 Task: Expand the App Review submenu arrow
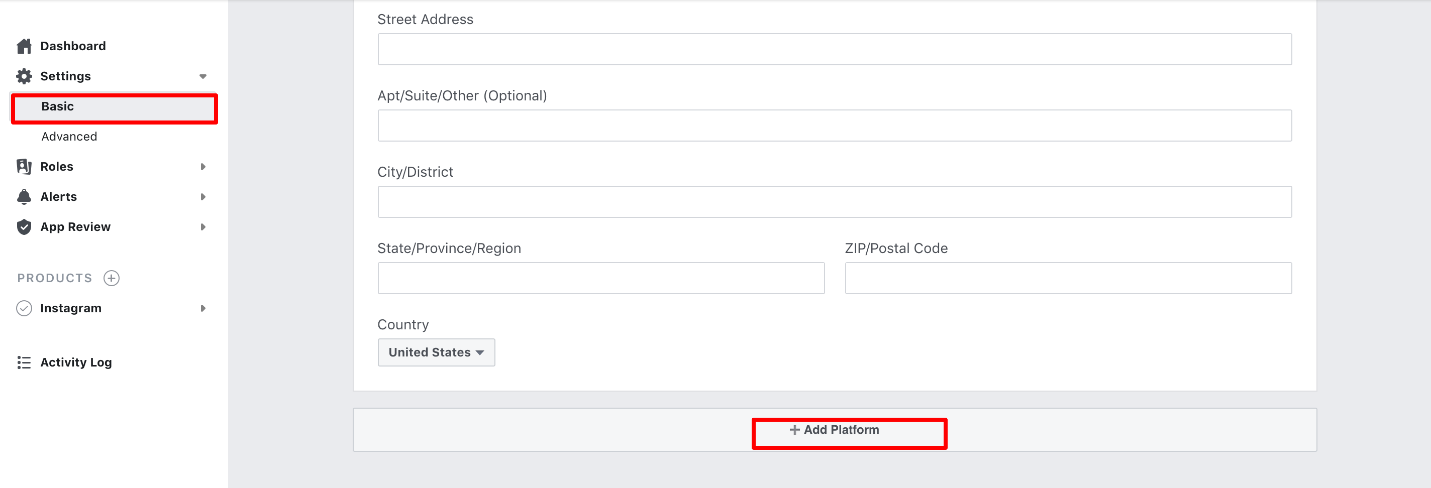[x=203, y=227]
